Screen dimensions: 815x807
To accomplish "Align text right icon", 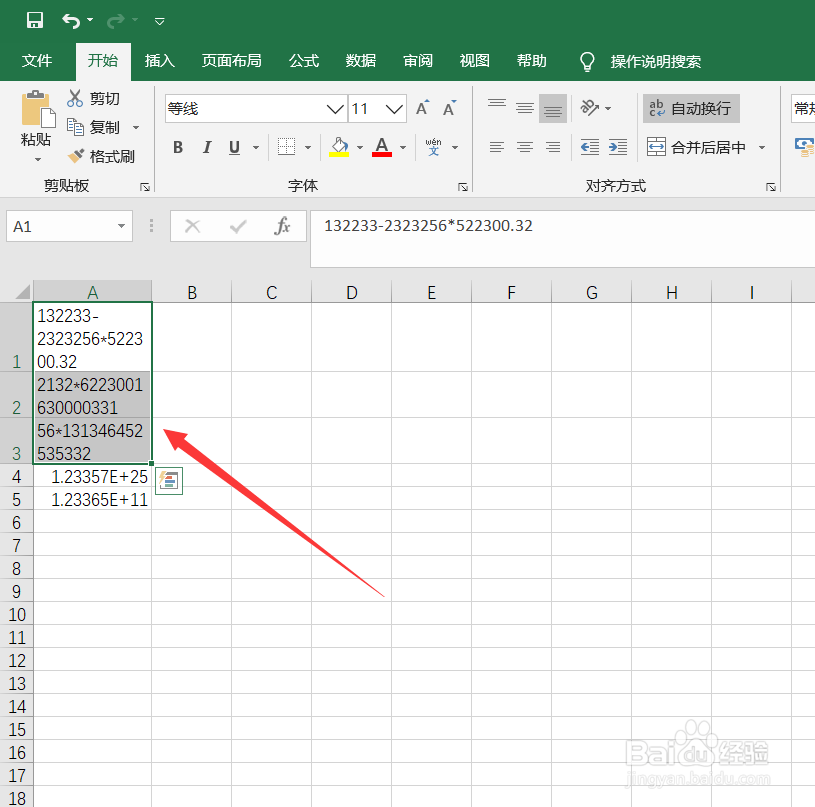I will (553, 148).
